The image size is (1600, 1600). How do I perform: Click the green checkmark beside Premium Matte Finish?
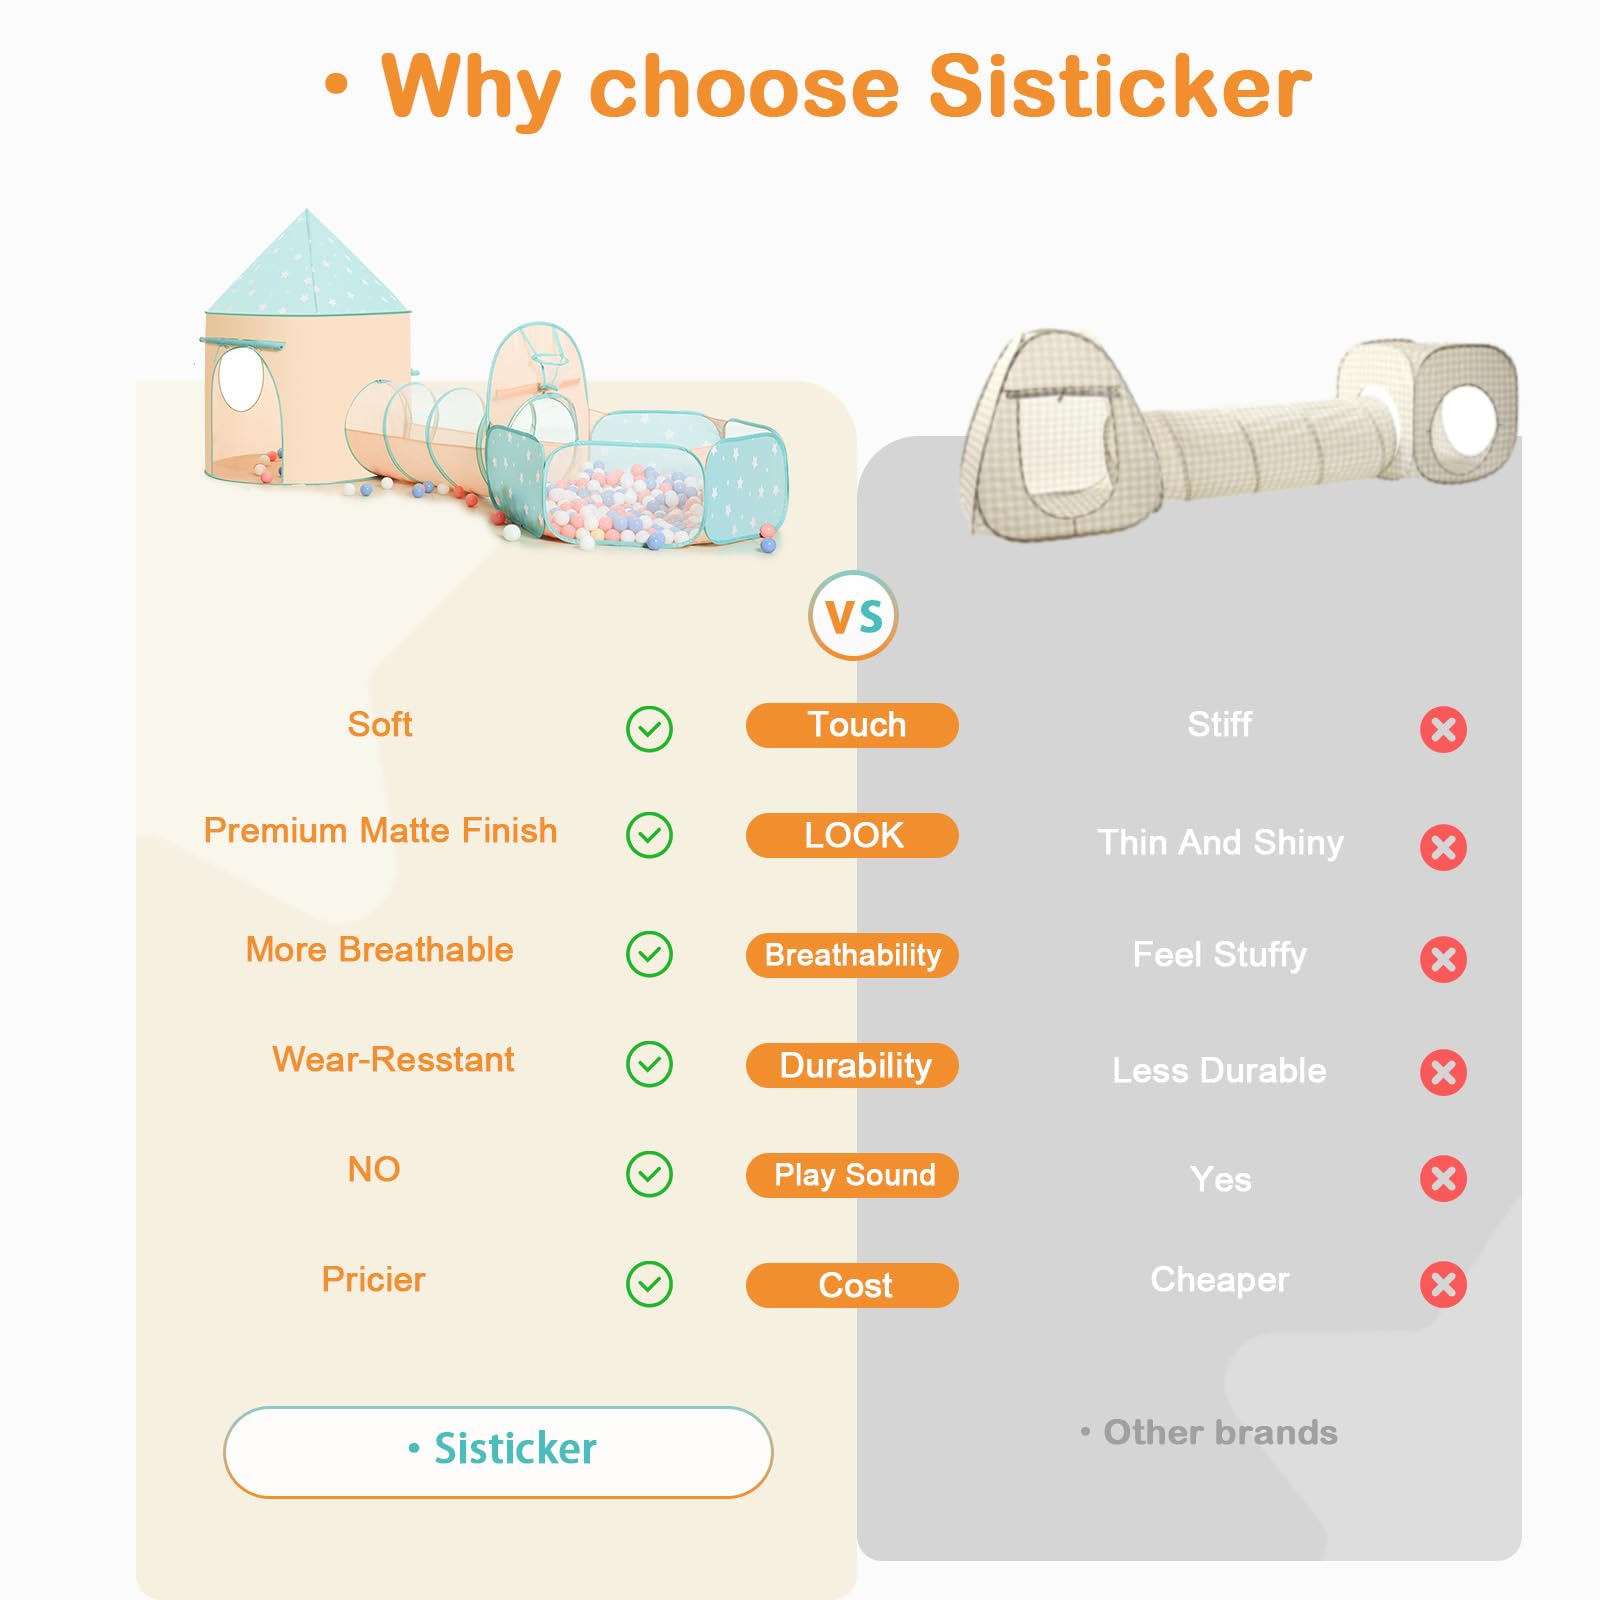(x=649, y=835)
